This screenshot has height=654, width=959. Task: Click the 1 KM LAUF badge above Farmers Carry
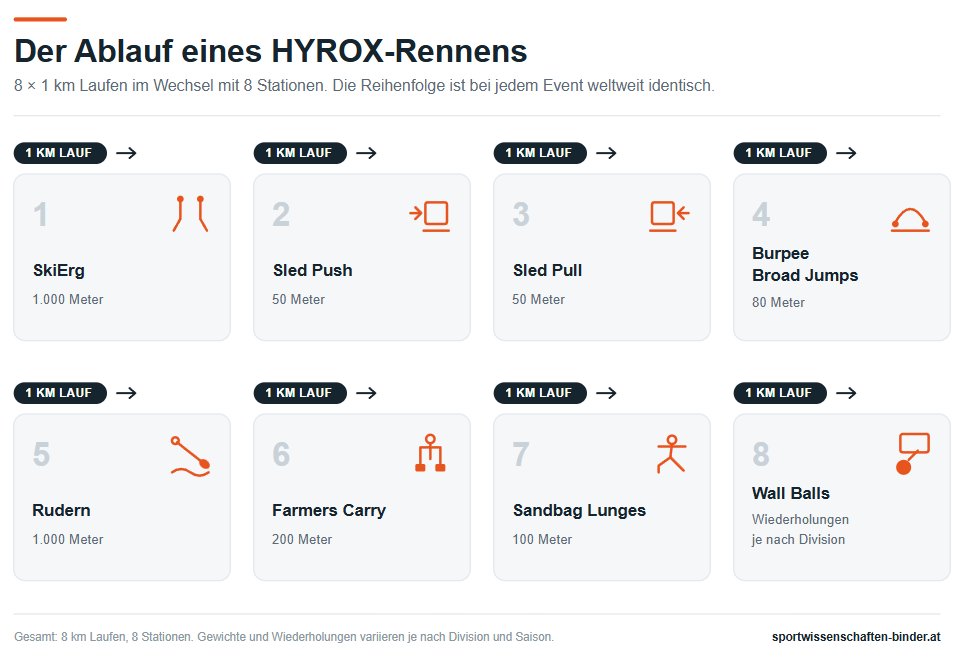(300, 393)
